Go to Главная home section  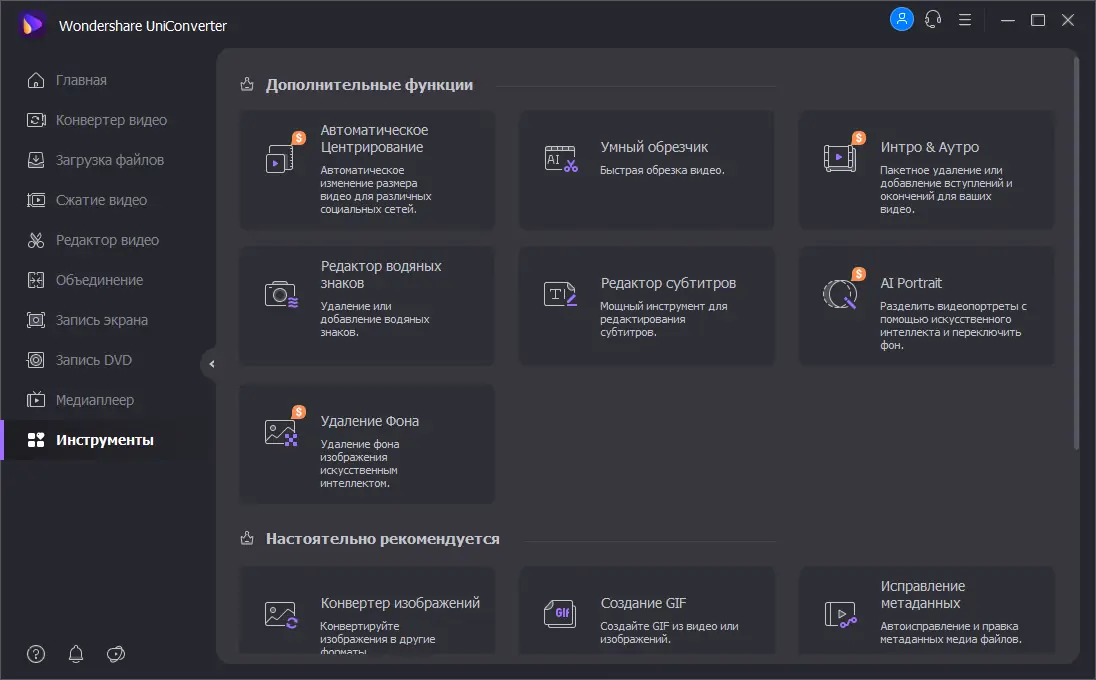(x=81, y=80)
